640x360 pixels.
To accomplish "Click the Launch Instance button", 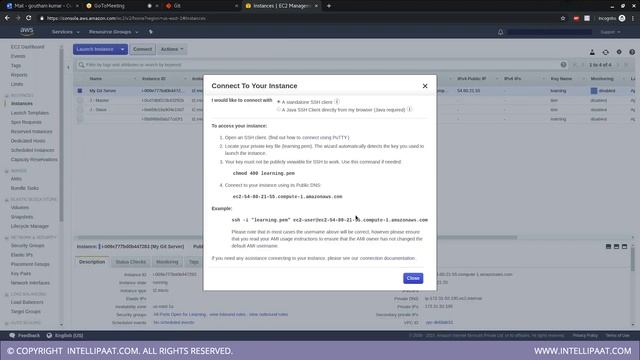I will [x=95, y=49].
